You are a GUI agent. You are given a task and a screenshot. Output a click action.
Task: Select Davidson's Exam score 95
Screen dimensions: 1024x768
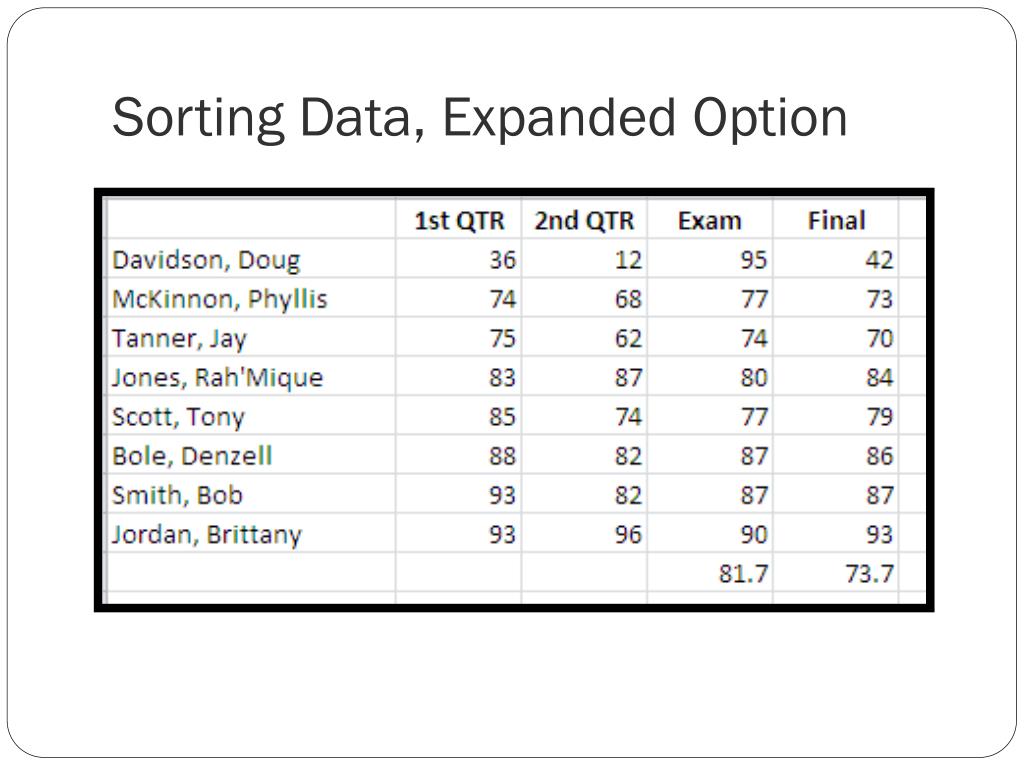tap(710, 259)
